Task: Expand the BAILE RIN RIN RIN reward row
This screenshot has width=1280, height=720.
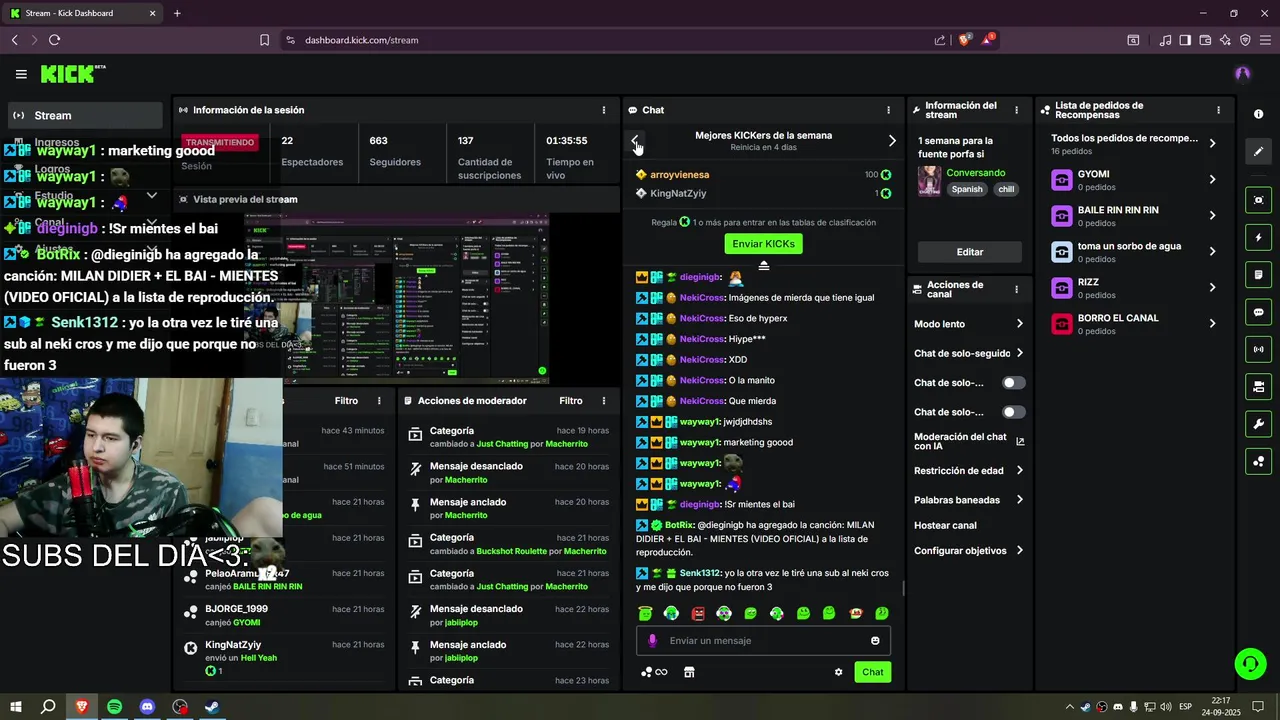Action: coord(1212,216)
